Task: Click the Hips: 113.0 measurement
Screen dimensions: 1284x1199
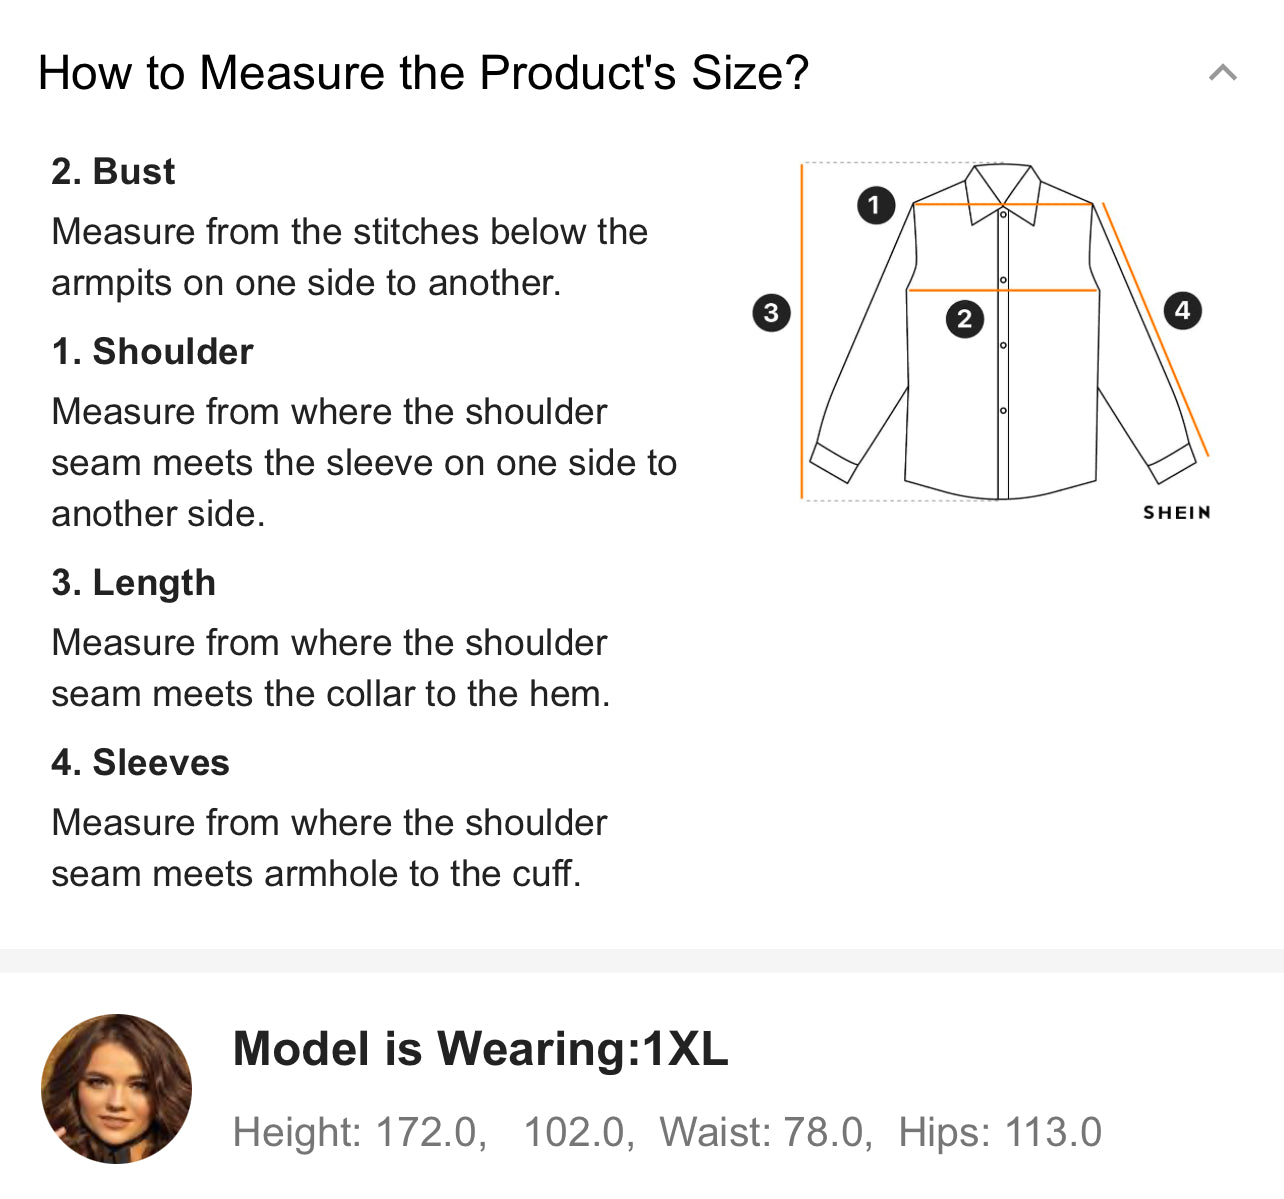Action: click(999, 1133)
